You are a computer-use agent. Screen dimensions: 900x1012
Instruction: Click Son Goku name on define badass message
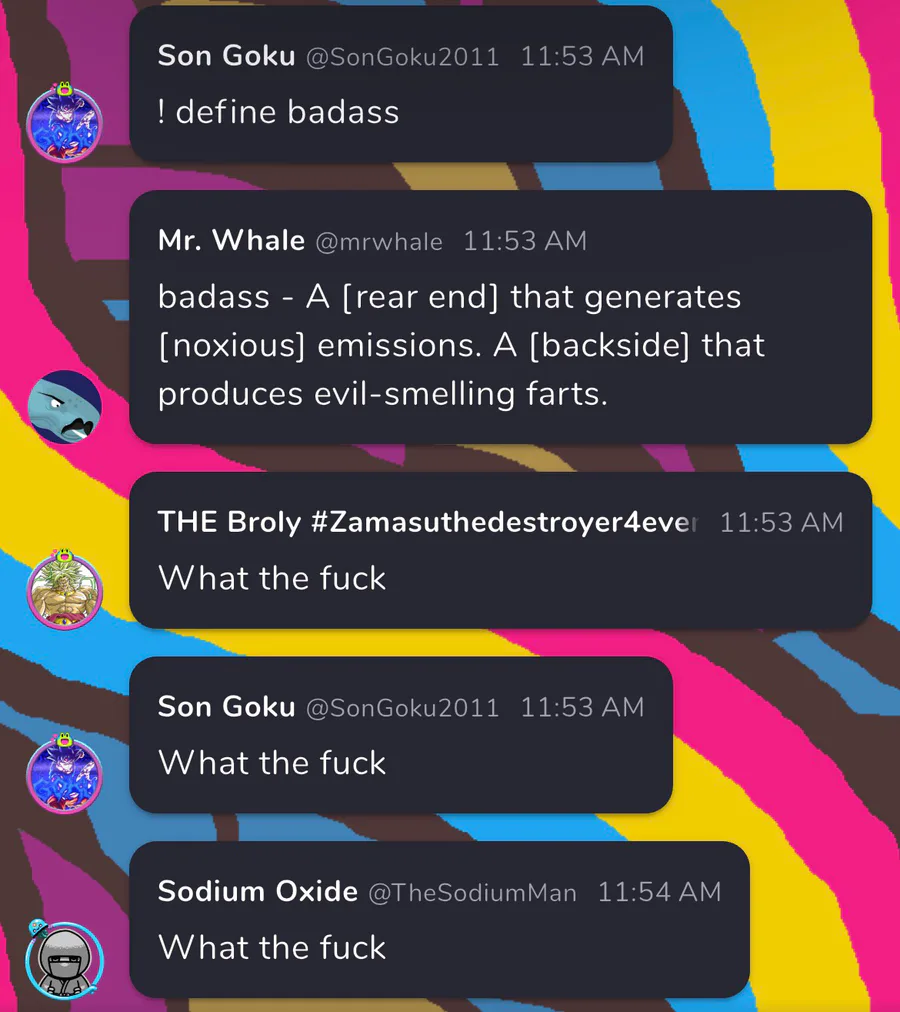[x=227, y=56]
